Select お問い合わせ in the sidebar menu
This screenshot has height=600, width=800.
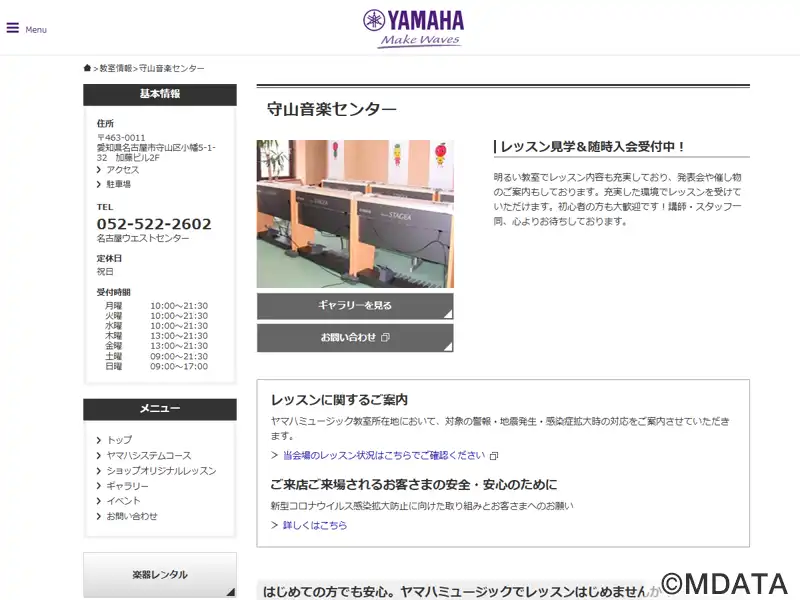pyautogui.click(x=132, y=516)
